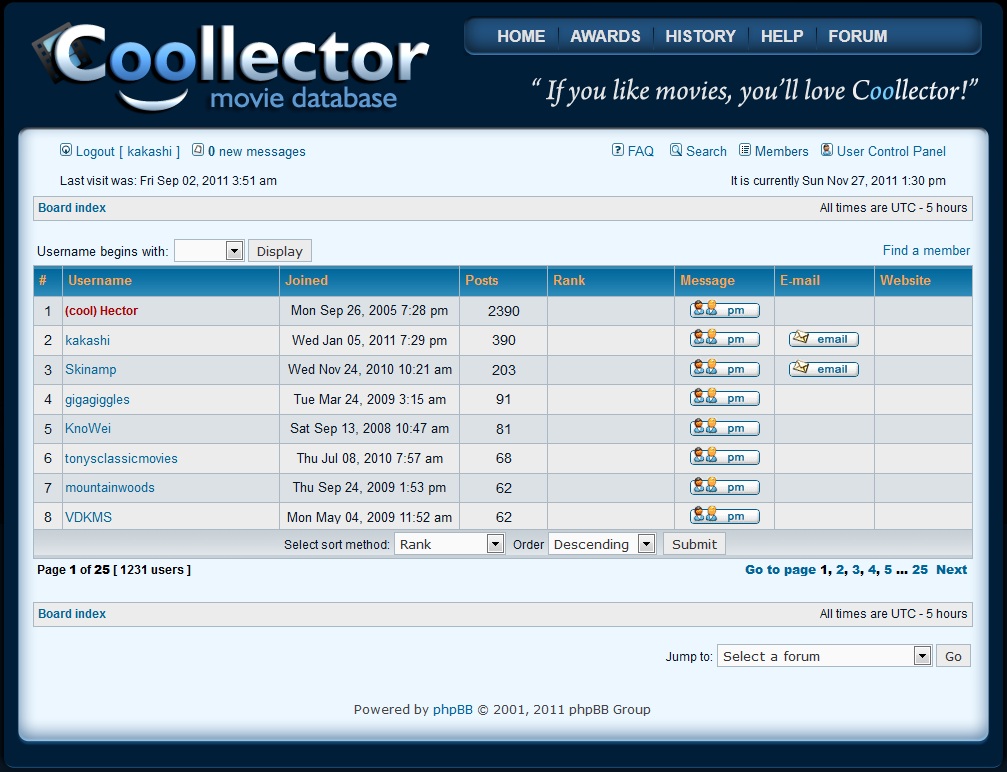Sort by the Rank column header
The image size is (1007, 772).
(569, 280)
